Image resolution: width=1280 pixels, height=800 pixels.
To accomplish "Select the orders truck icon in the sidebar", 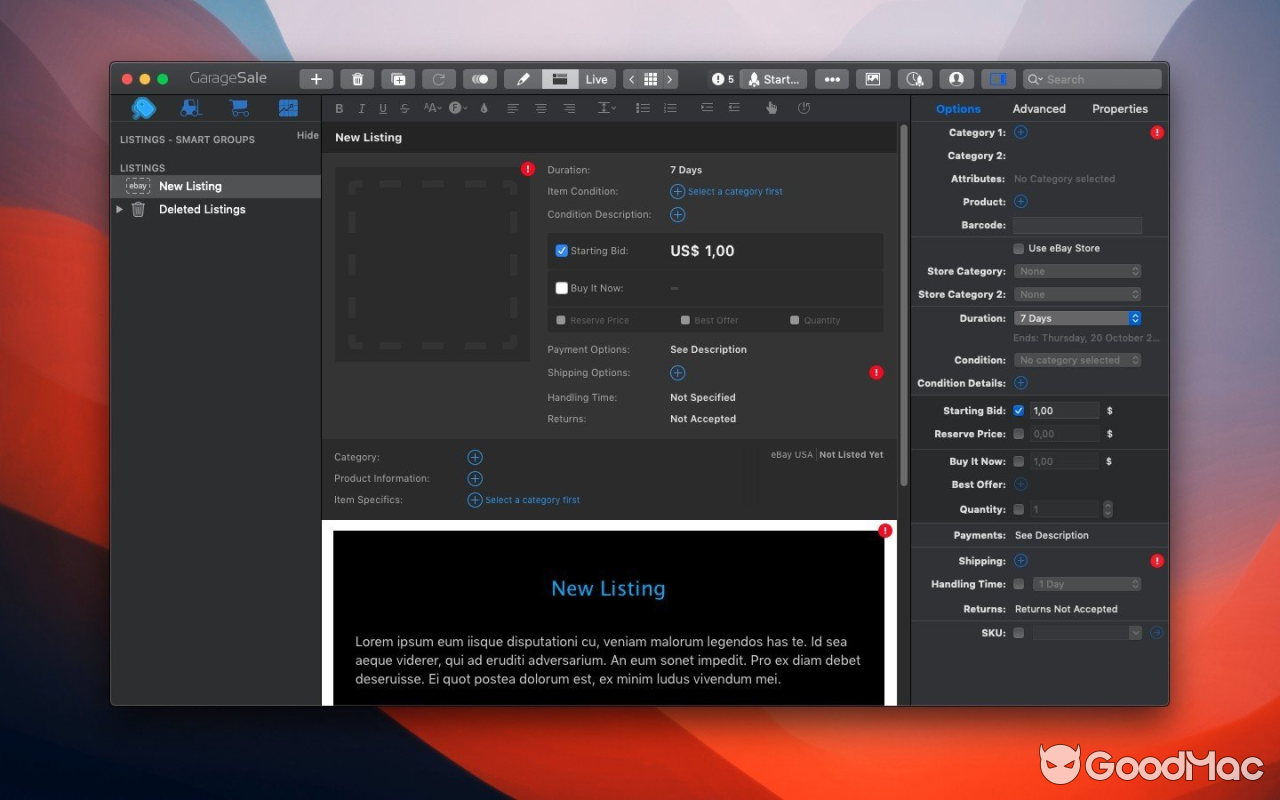I will (x=191, y=107).
